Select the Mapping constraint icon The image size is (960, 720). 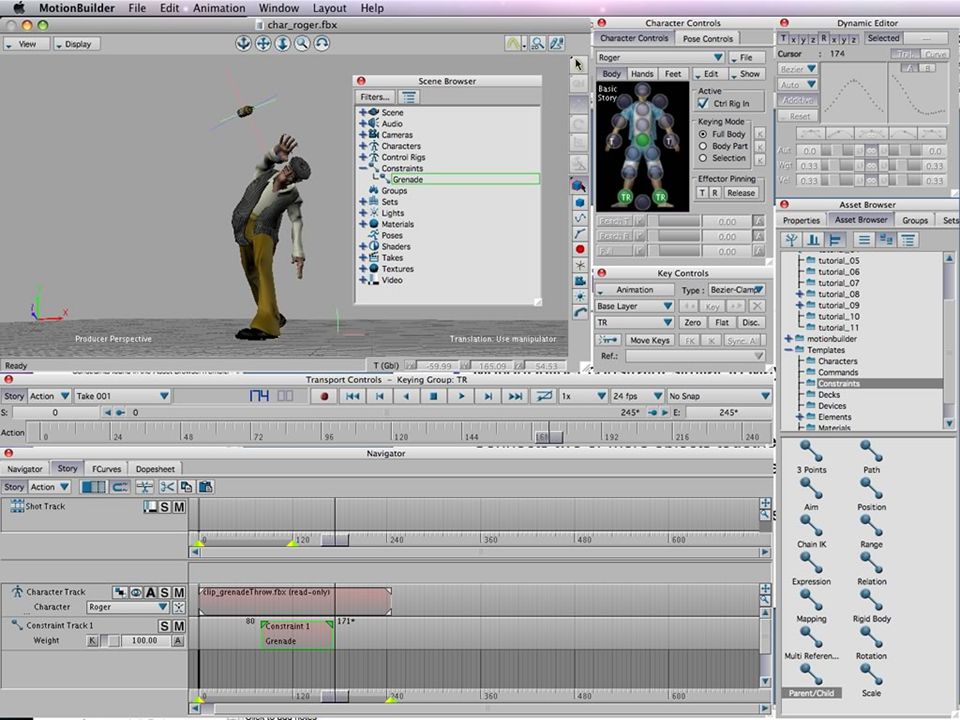coord(811,600)
